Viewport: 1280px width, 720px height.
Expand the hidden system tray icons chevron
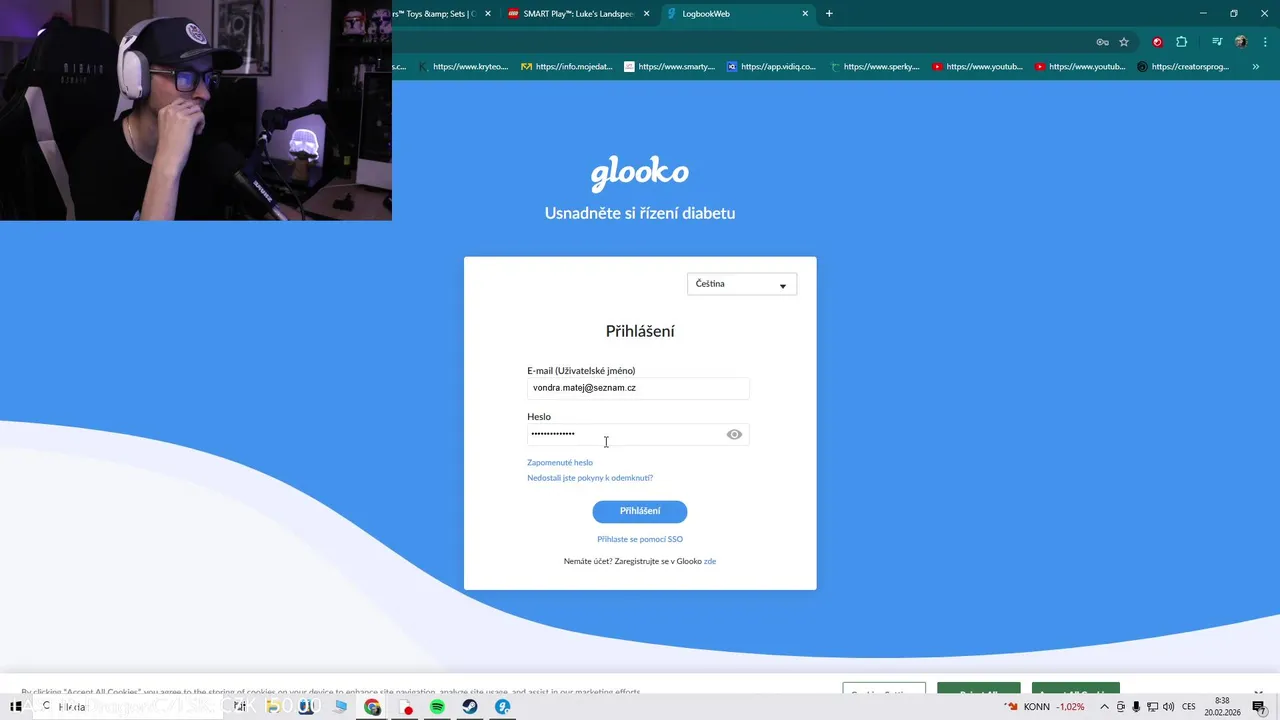pyautogui.click(x=1104, y=707)
